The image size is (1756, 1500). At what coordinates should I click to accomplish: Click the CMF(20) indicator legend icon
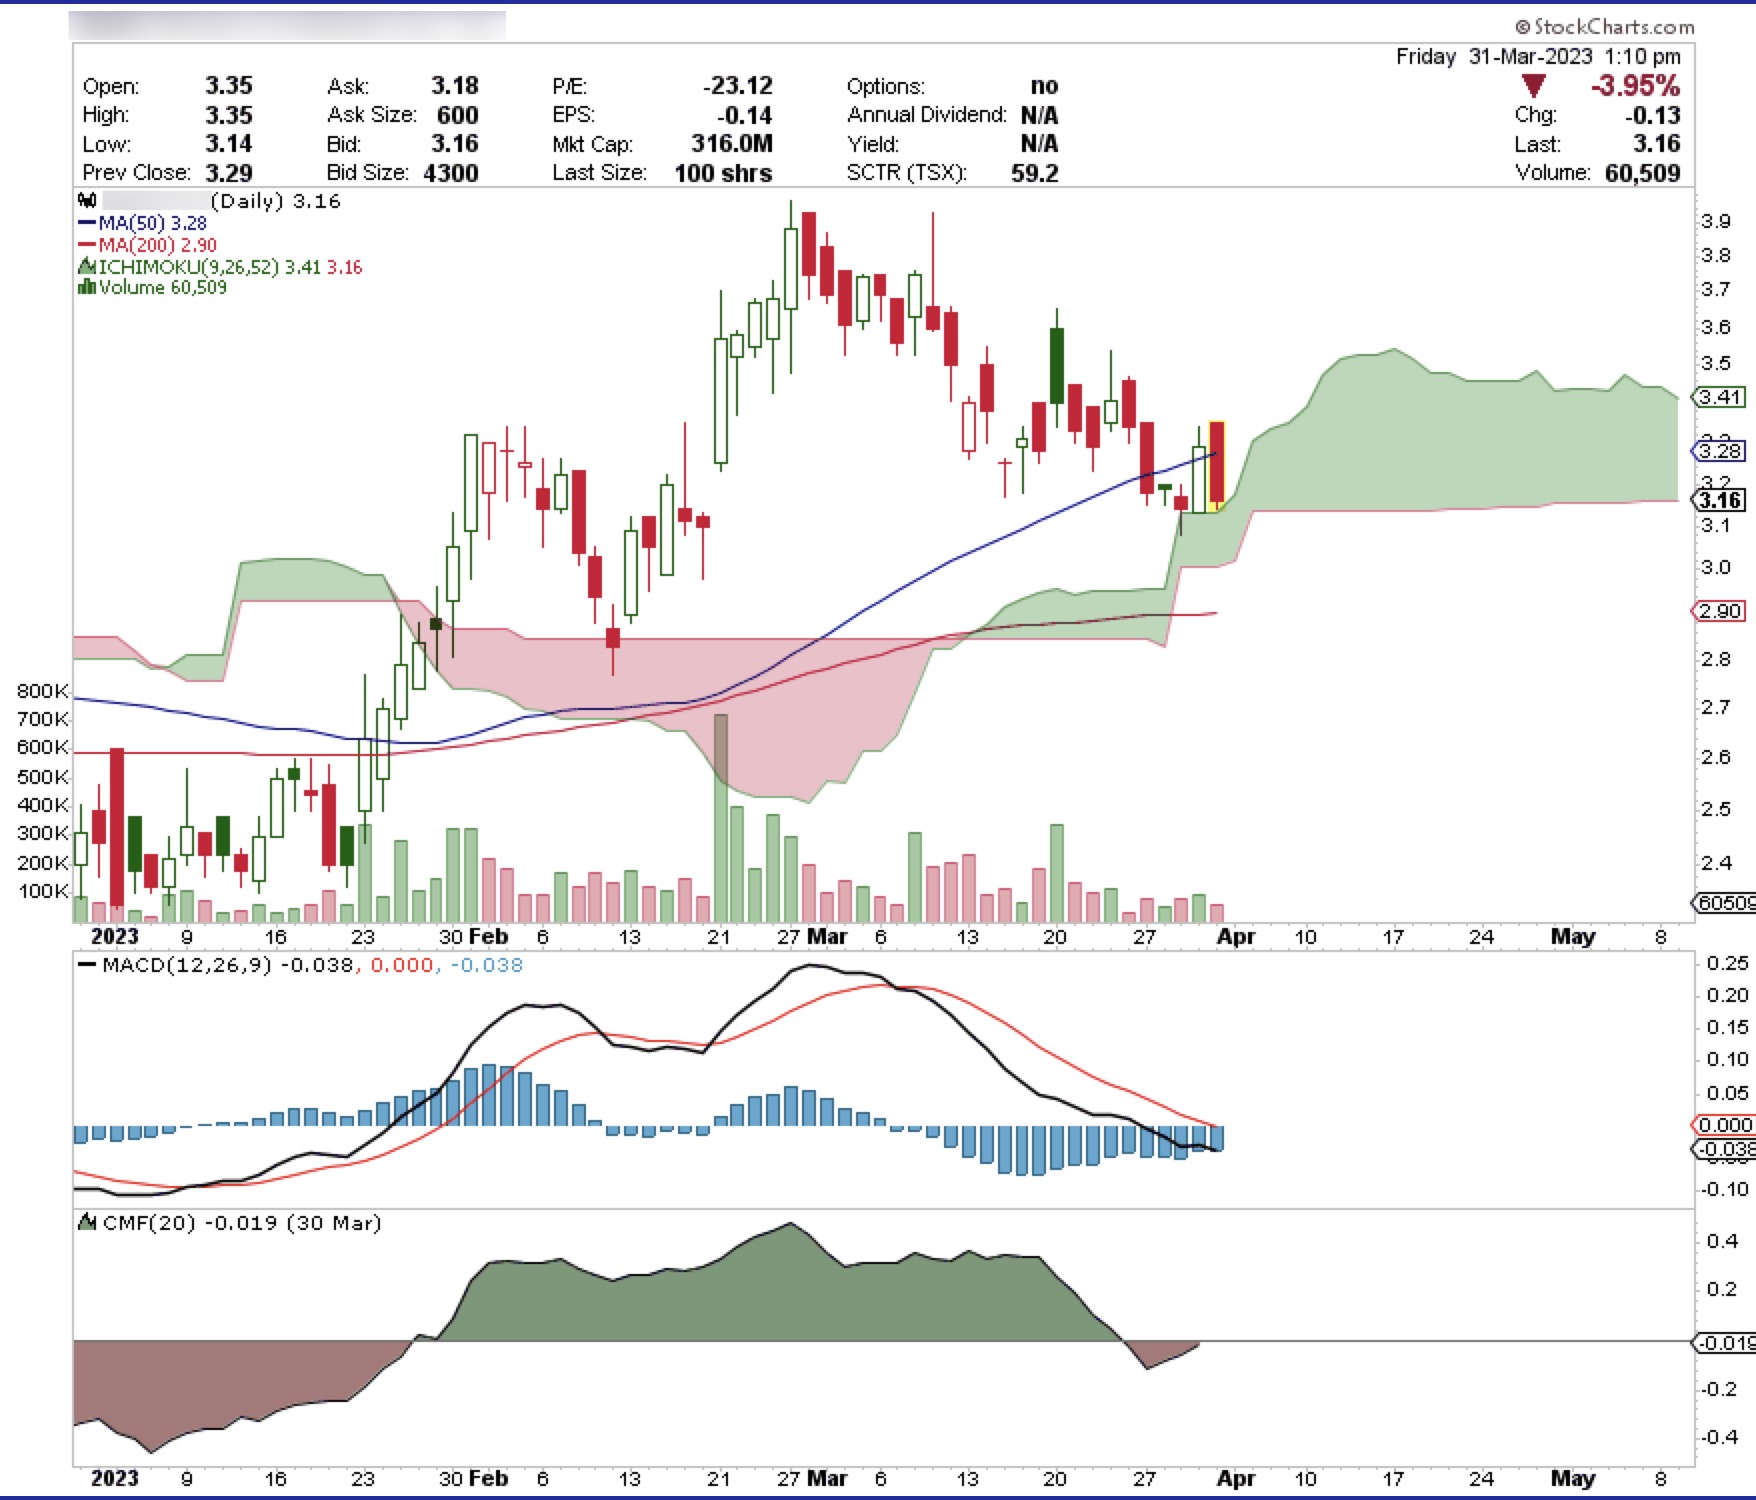(x=88, y=1223)
